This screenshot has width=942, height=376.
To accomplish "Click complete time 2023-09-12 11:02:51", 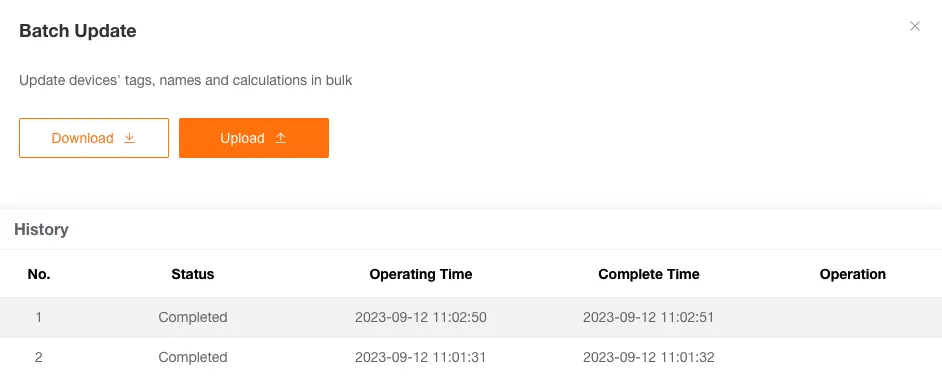I will click(649, 317).
